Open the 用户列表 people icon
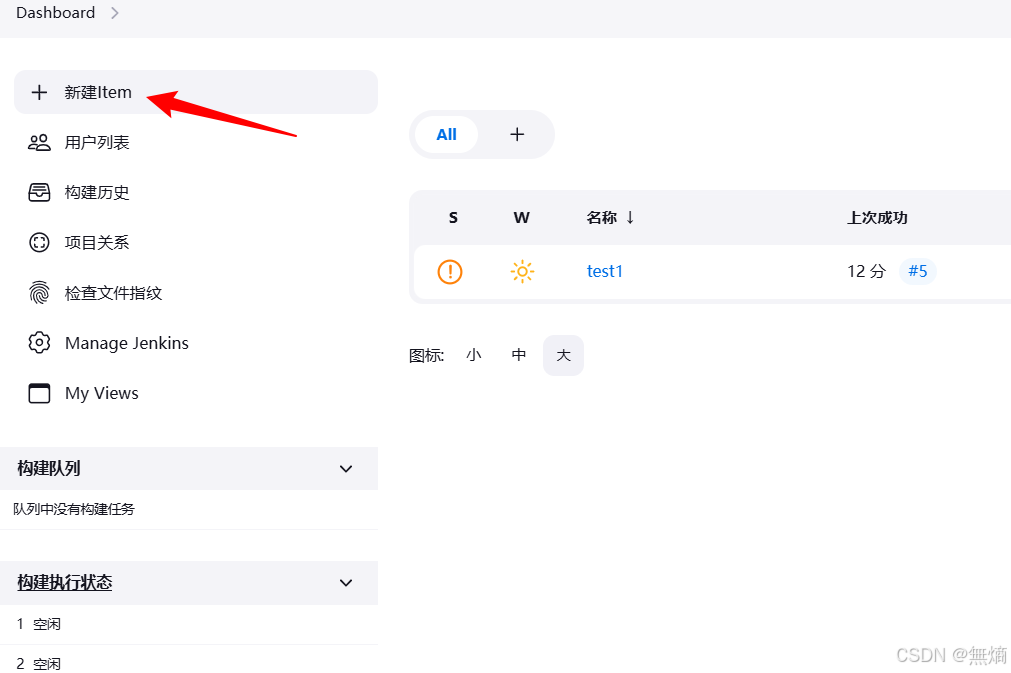The width and height of the screenshot is (1011, 673). click(x=39, y=143)
